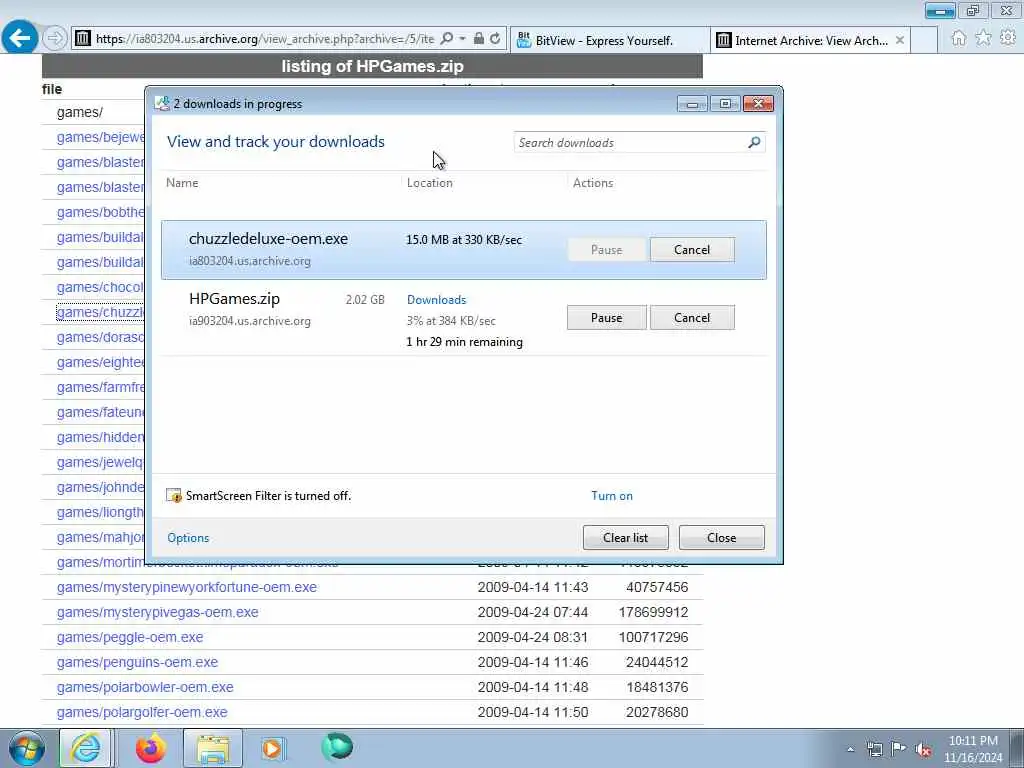Image resolution: width=1024 pixels, height=768 pixels.
Task: Click the 1 hr 29 min remaining text
Action: (x=464, y=342)
